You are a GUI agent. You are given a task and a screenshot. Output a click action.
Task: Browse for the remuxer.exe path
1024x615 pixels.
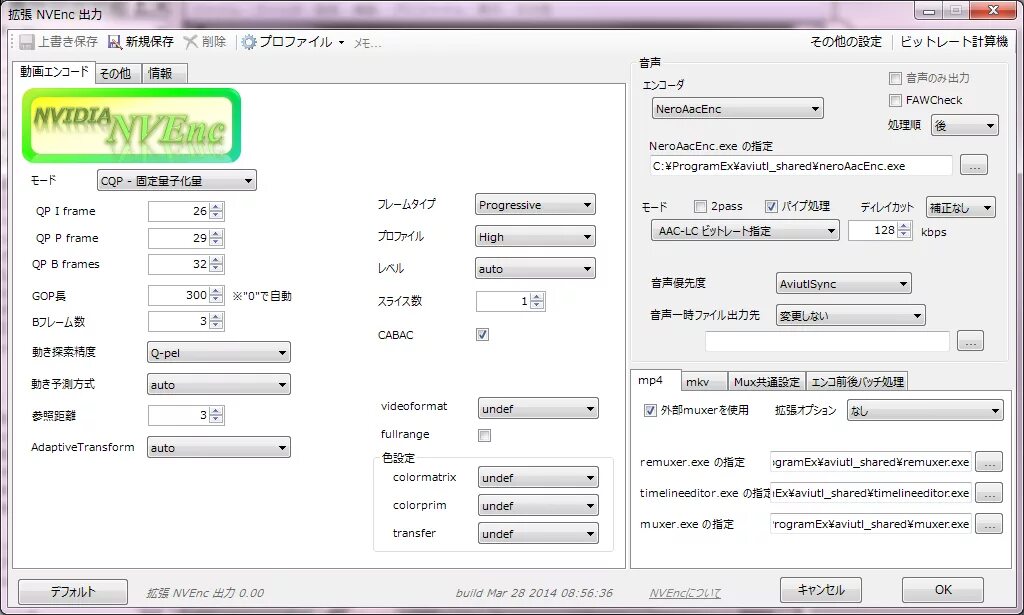click(x=989, y=462)
